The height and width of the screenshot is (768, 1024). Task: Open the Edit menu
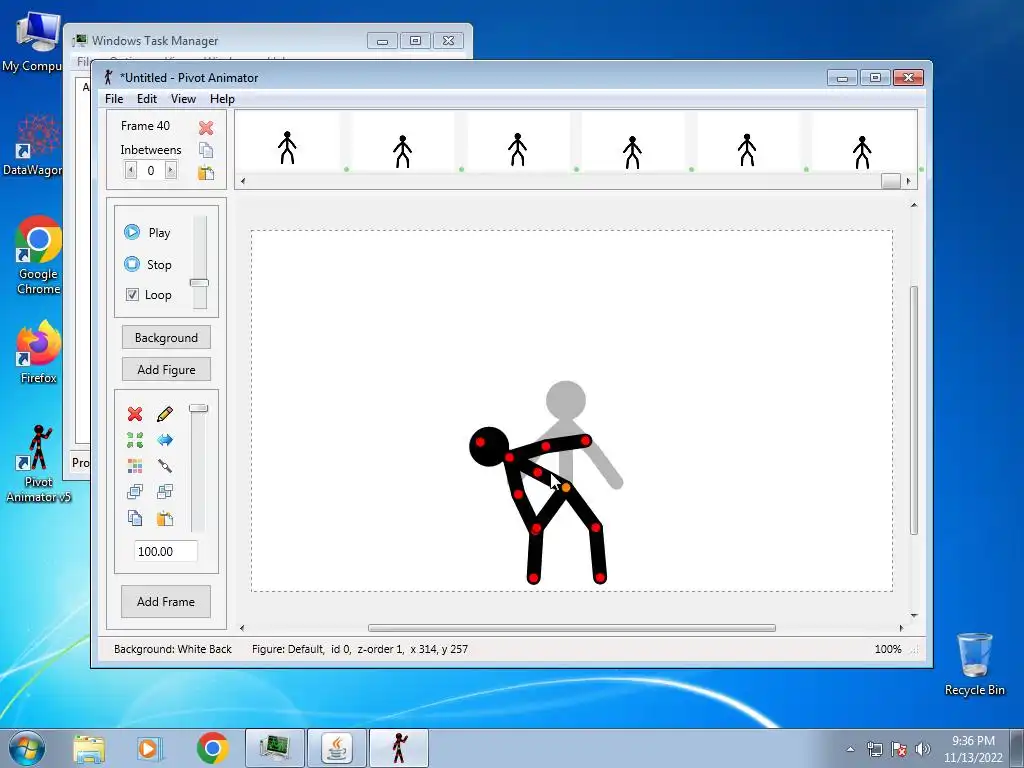click(146, 99)
